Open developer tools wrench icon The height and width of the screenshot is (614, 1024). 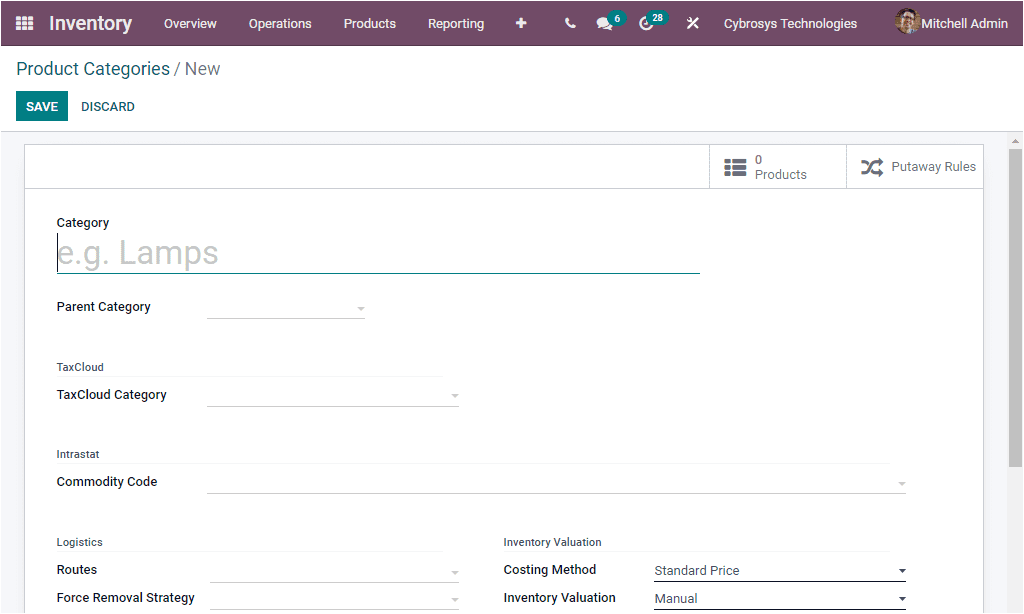tap(693, 23)
